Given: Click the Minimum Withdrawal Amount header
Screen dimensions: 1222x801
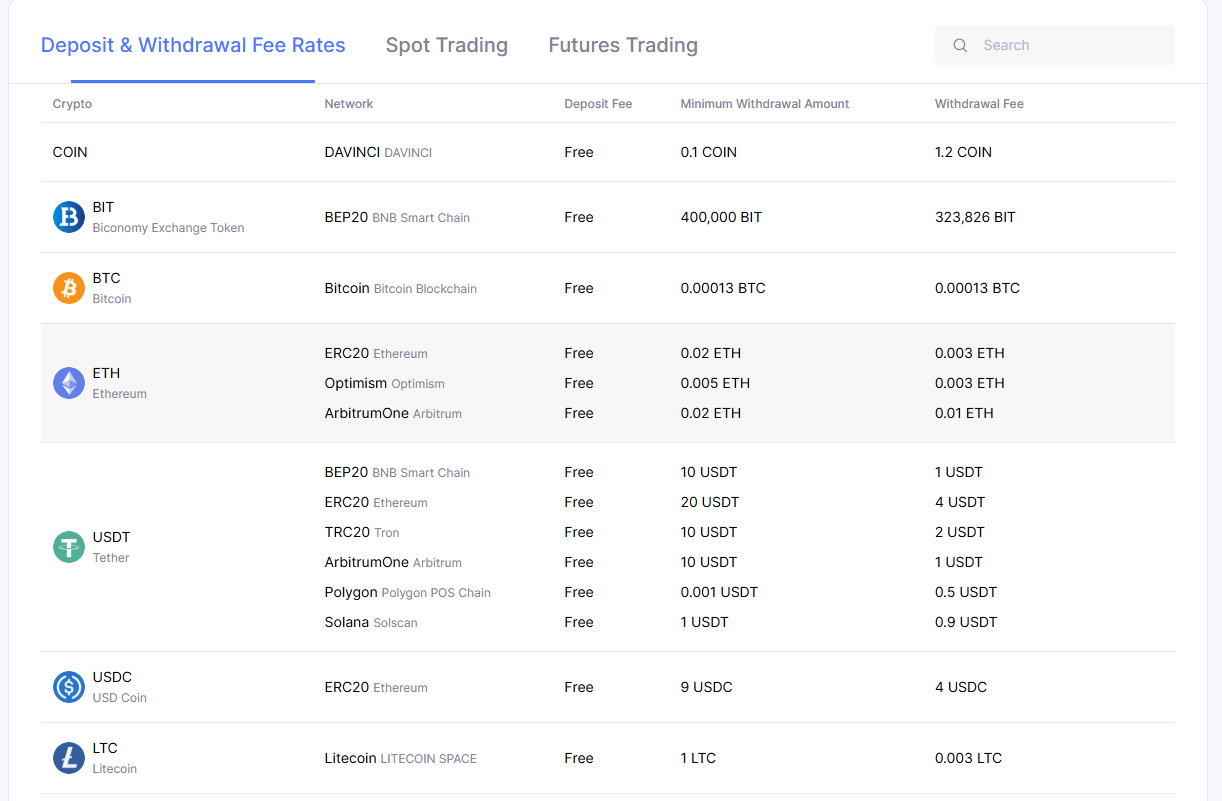Looking at the screenshot, I should (765, 104).
